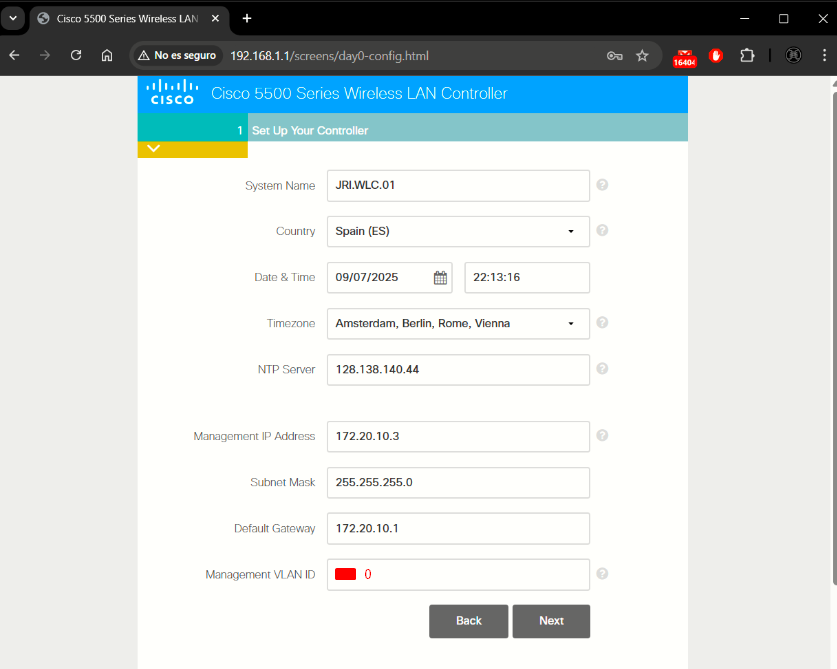Screen dimensions: 837x669
Task: Focus the Default Gateway field
Action: tap(458, 528)
